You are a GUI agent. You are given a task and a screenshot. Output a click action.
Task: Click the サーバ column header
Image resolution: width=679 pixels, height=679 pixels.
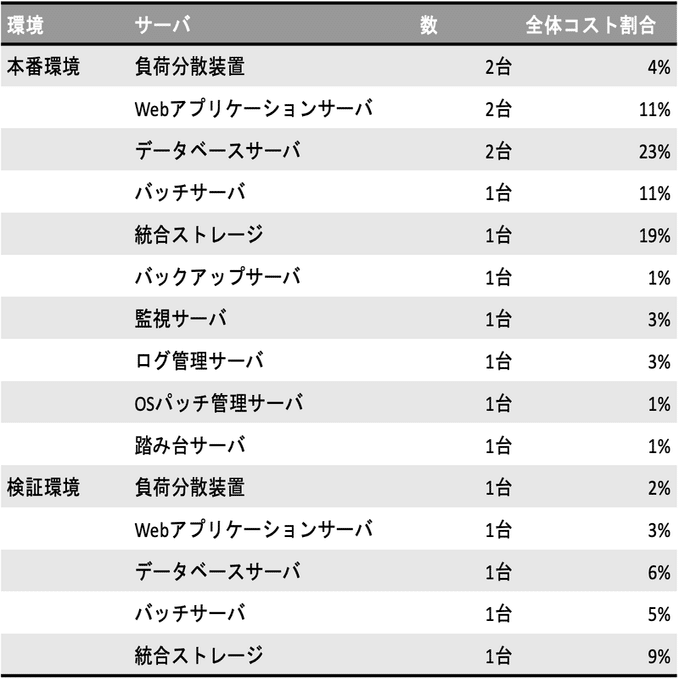point(162,25)
